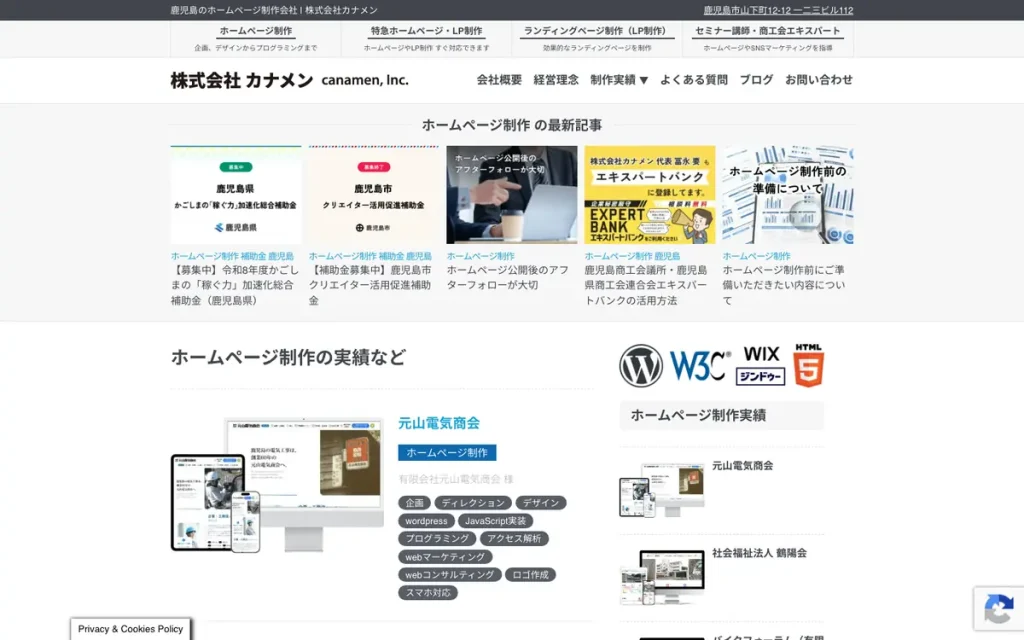Open the ブログ menu item
The image size is (1024, 640).
coord(756,80)
